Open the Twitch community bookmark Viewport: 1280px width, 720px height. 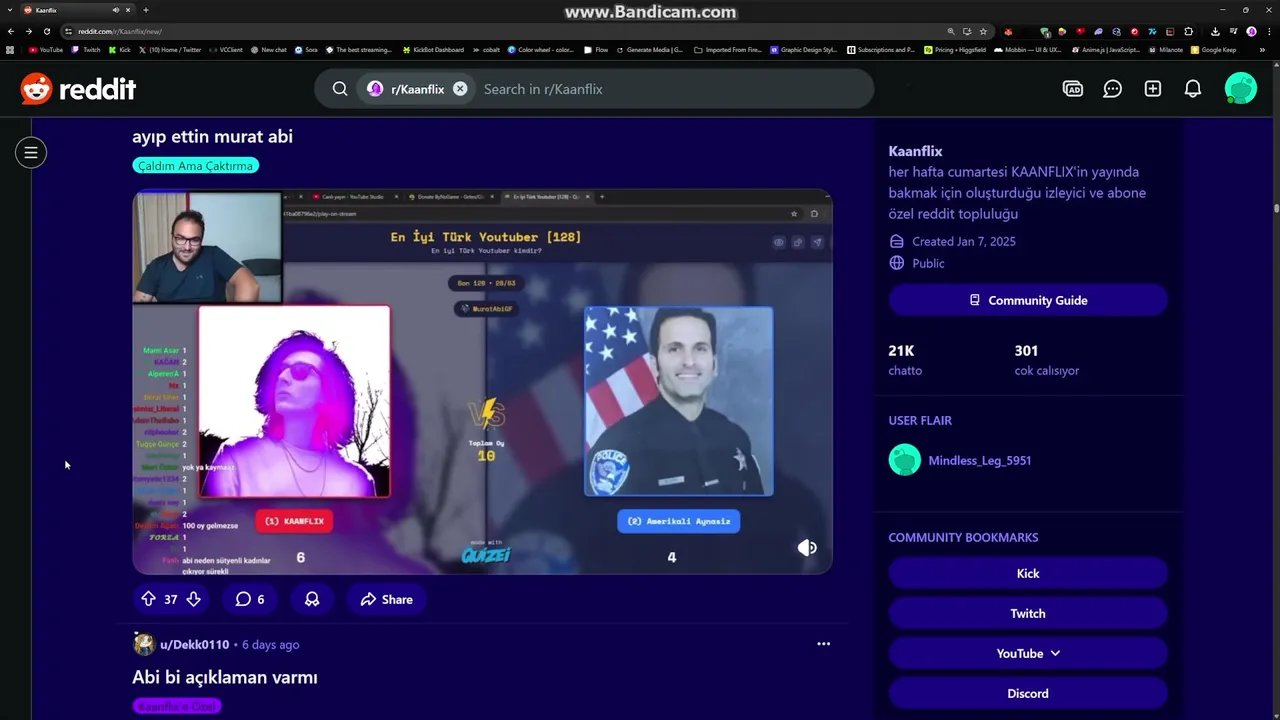[1028, 613]
